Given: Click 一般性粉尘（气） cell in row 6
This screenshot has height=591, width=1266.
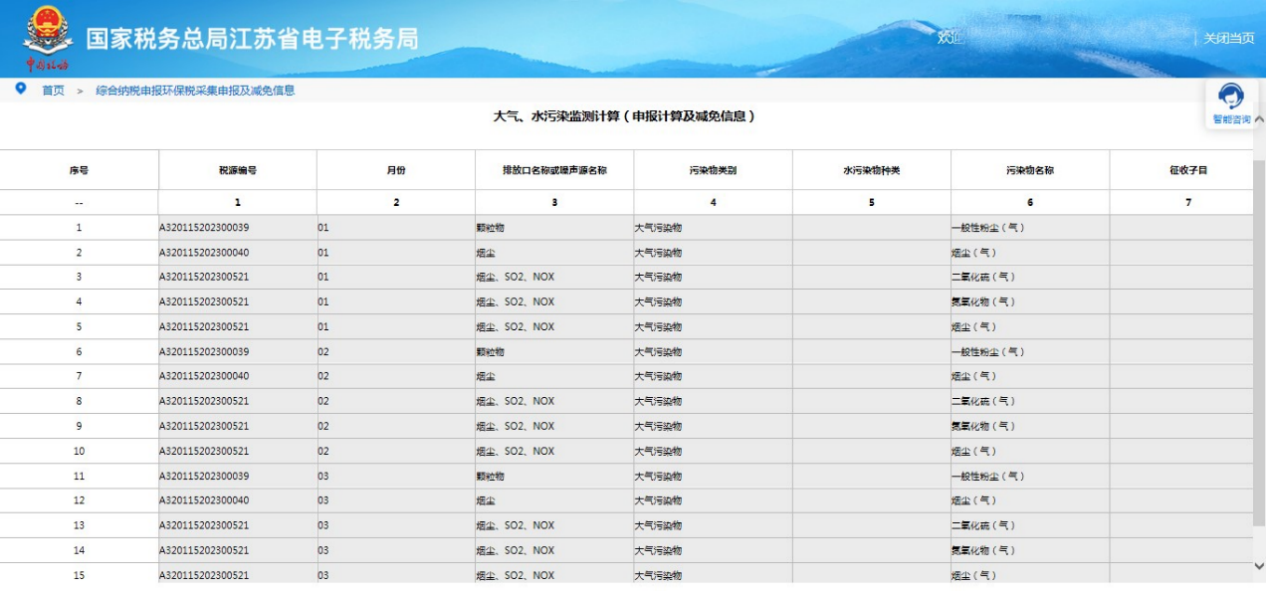Looking at the screenshot, I should click(1030, 352).
